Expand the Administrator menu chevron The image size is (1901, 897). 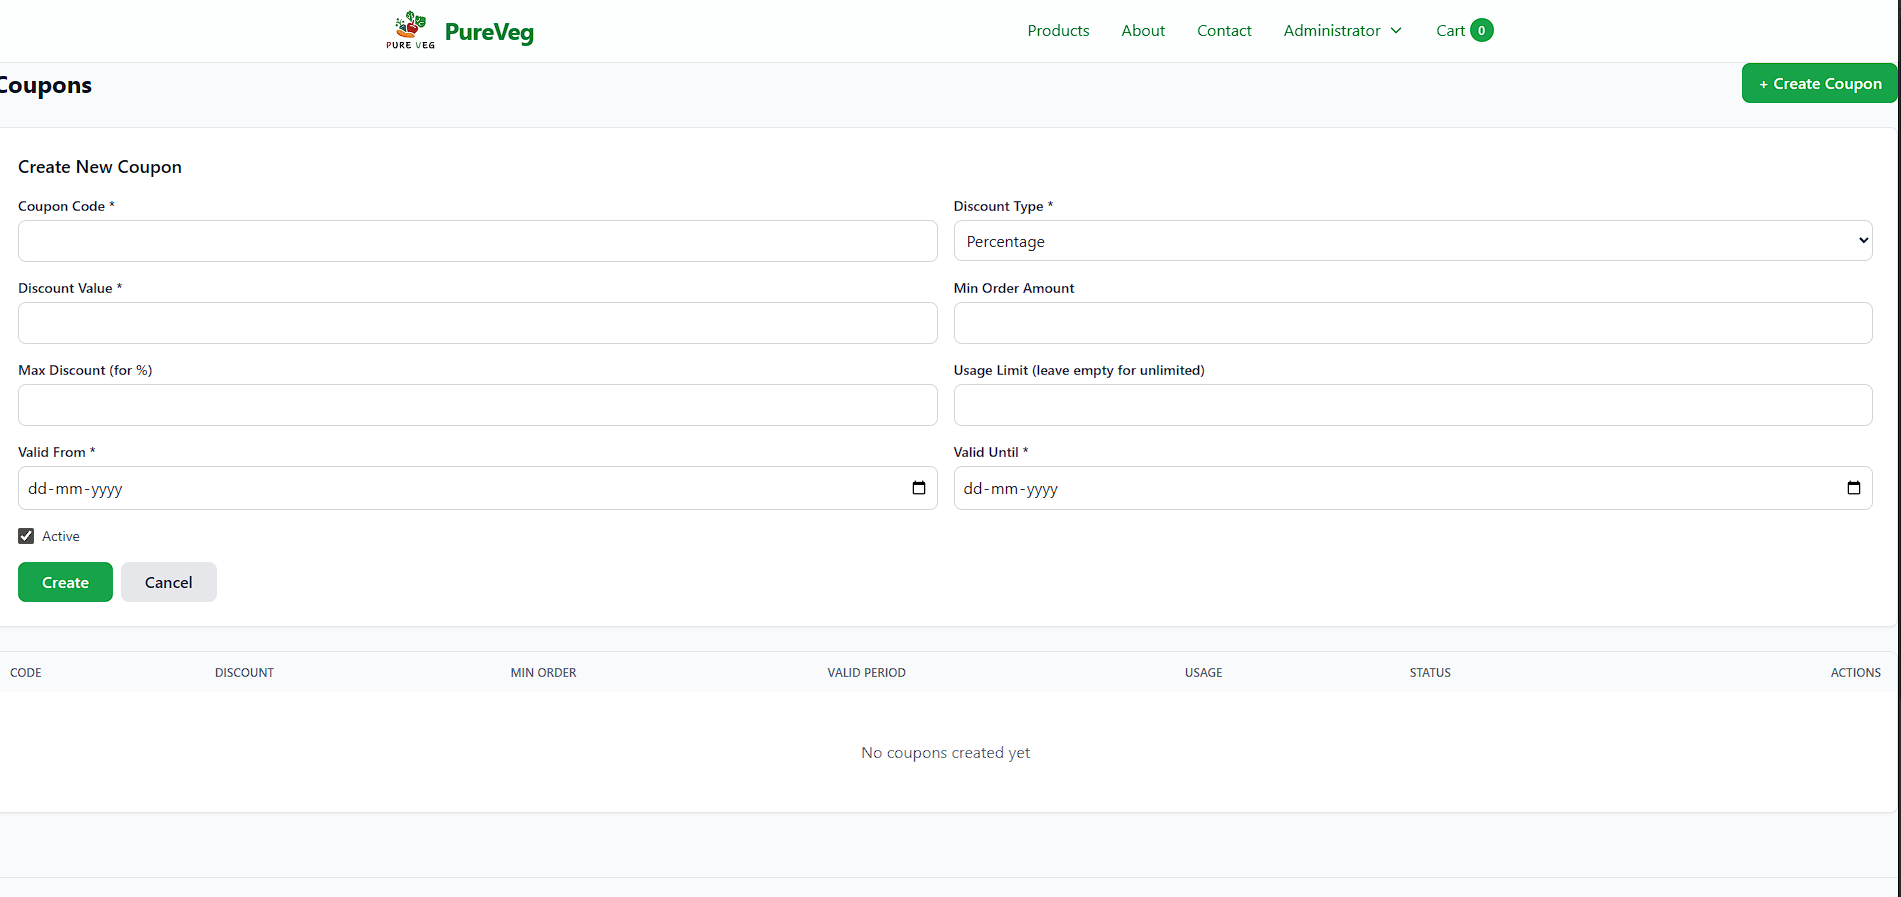point(1396,30)
